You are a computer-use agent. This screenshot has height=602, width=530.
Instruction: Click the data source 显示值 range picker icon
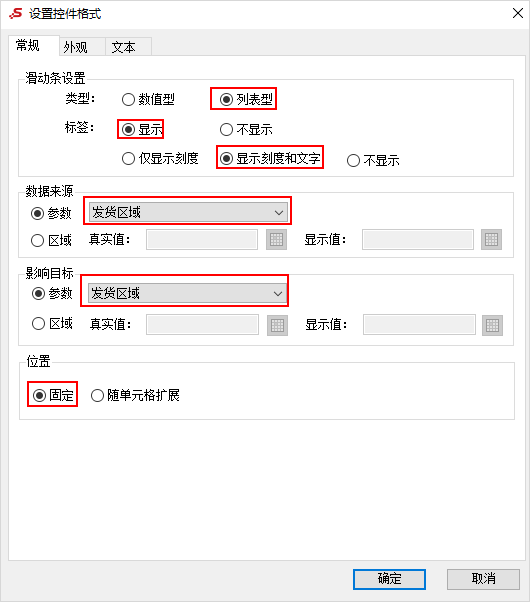tap(491, 240)
